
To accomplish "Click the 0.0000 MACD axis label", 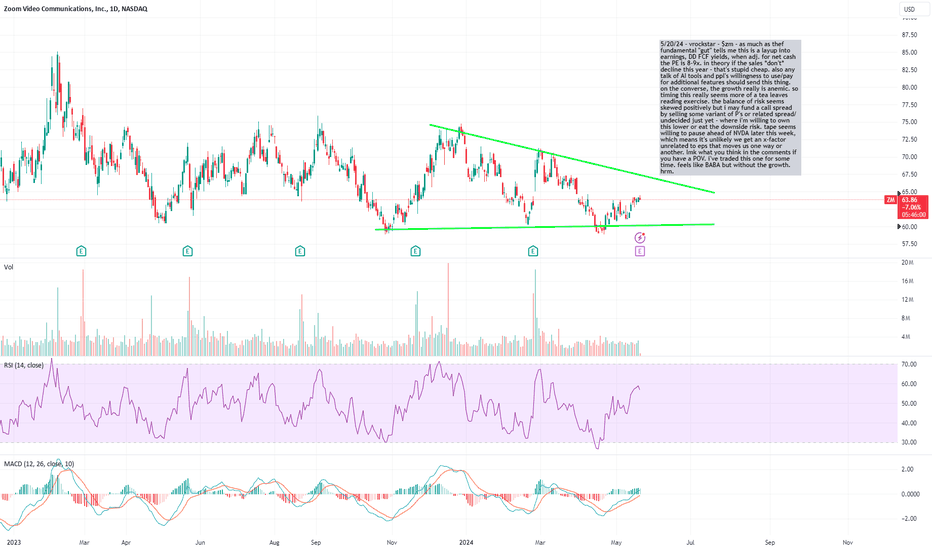I will 911,494.
